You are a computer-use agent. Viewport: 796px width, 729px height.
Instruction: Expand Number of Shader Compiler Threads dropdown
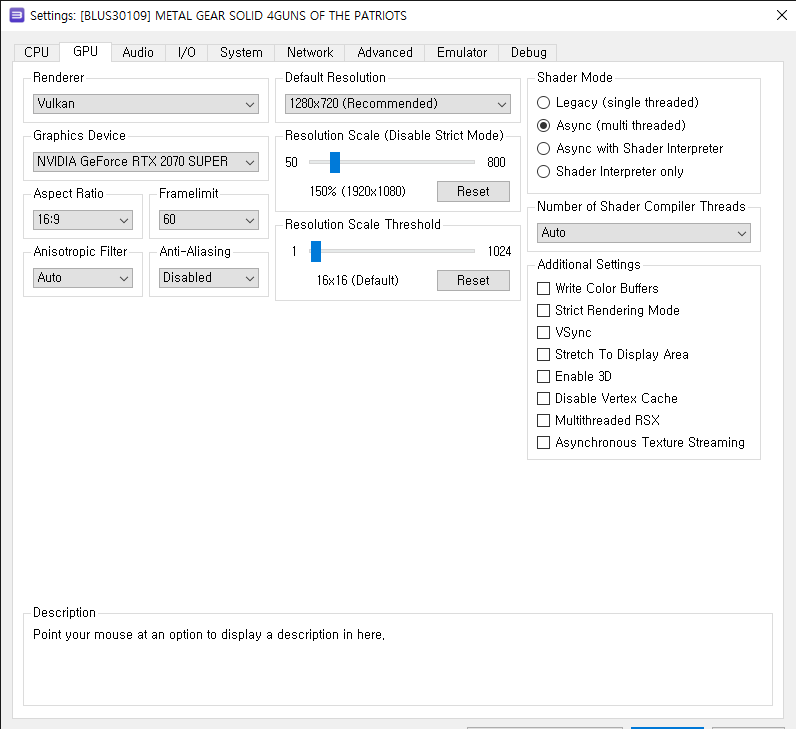tap(644, 233)
